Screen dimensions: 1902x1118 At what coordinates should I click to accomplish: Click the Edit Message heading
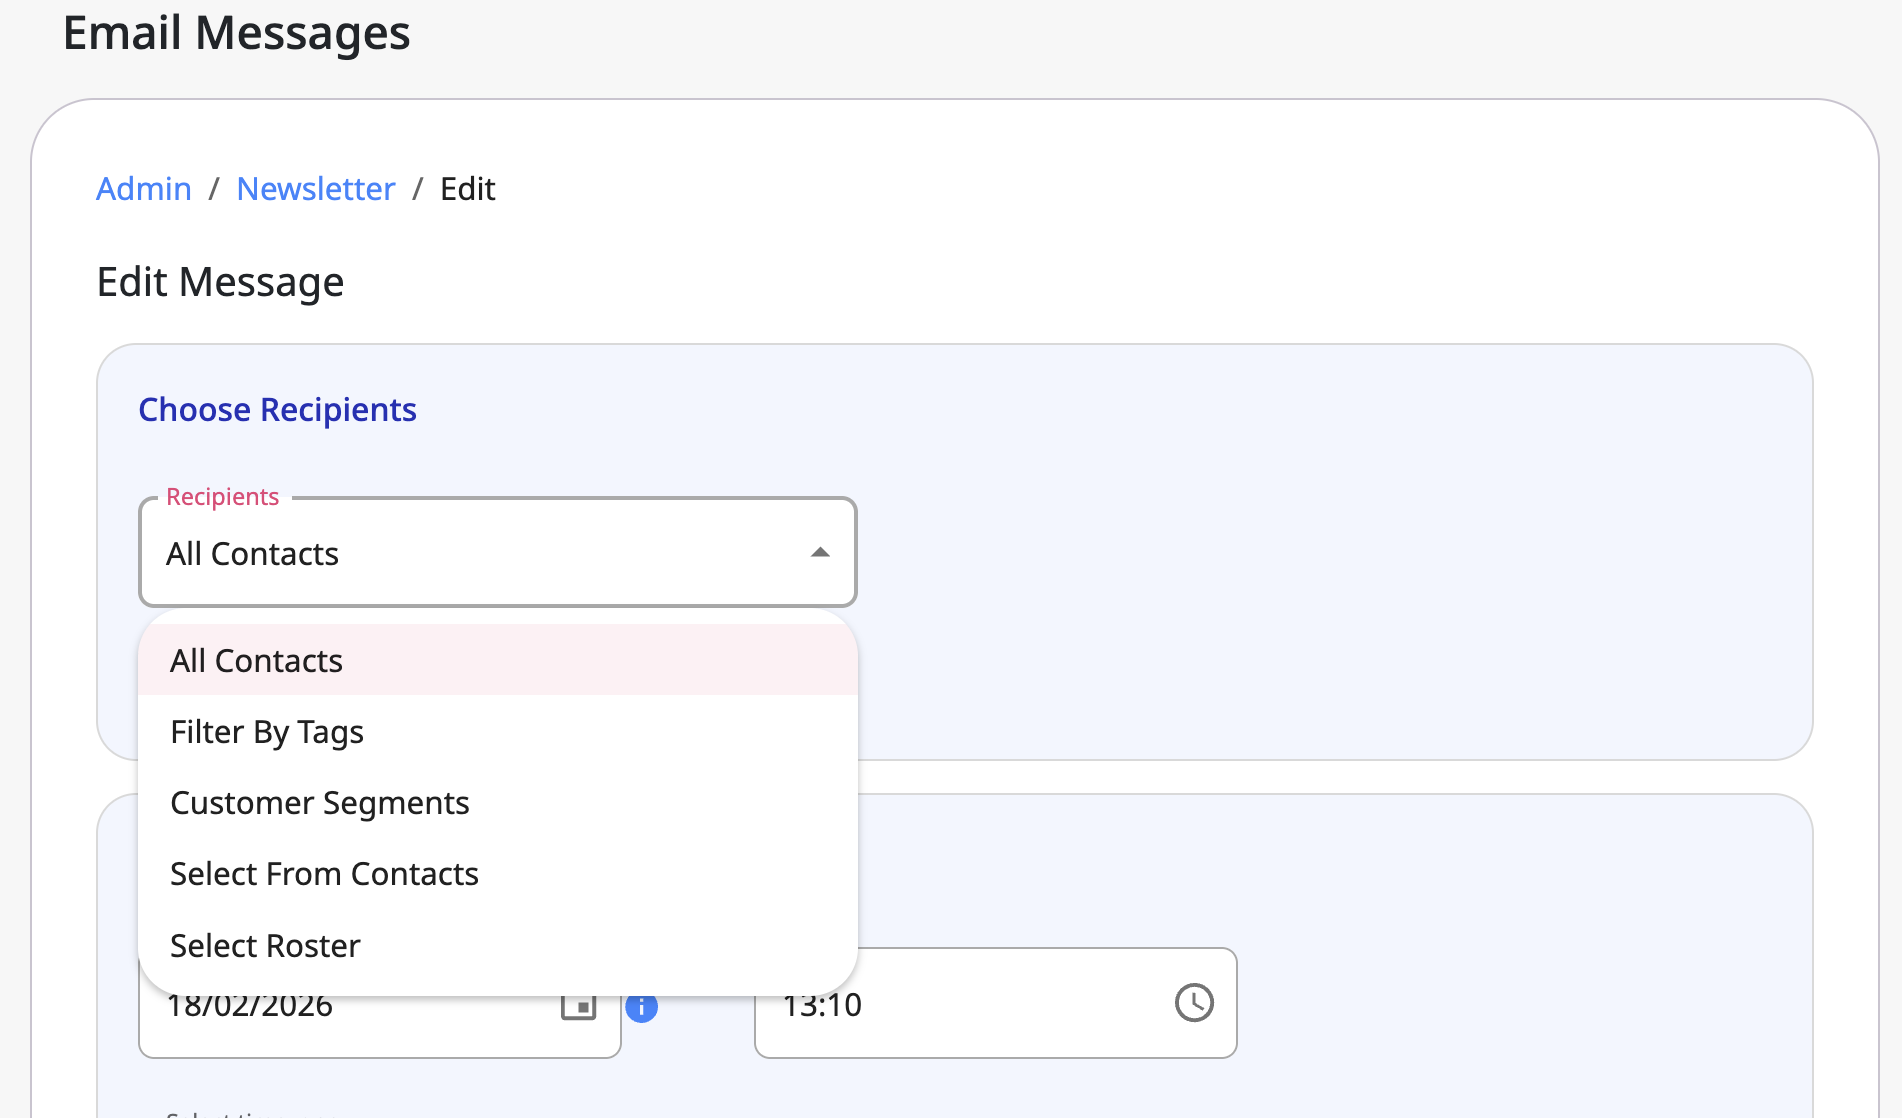[x=220, y=282]
